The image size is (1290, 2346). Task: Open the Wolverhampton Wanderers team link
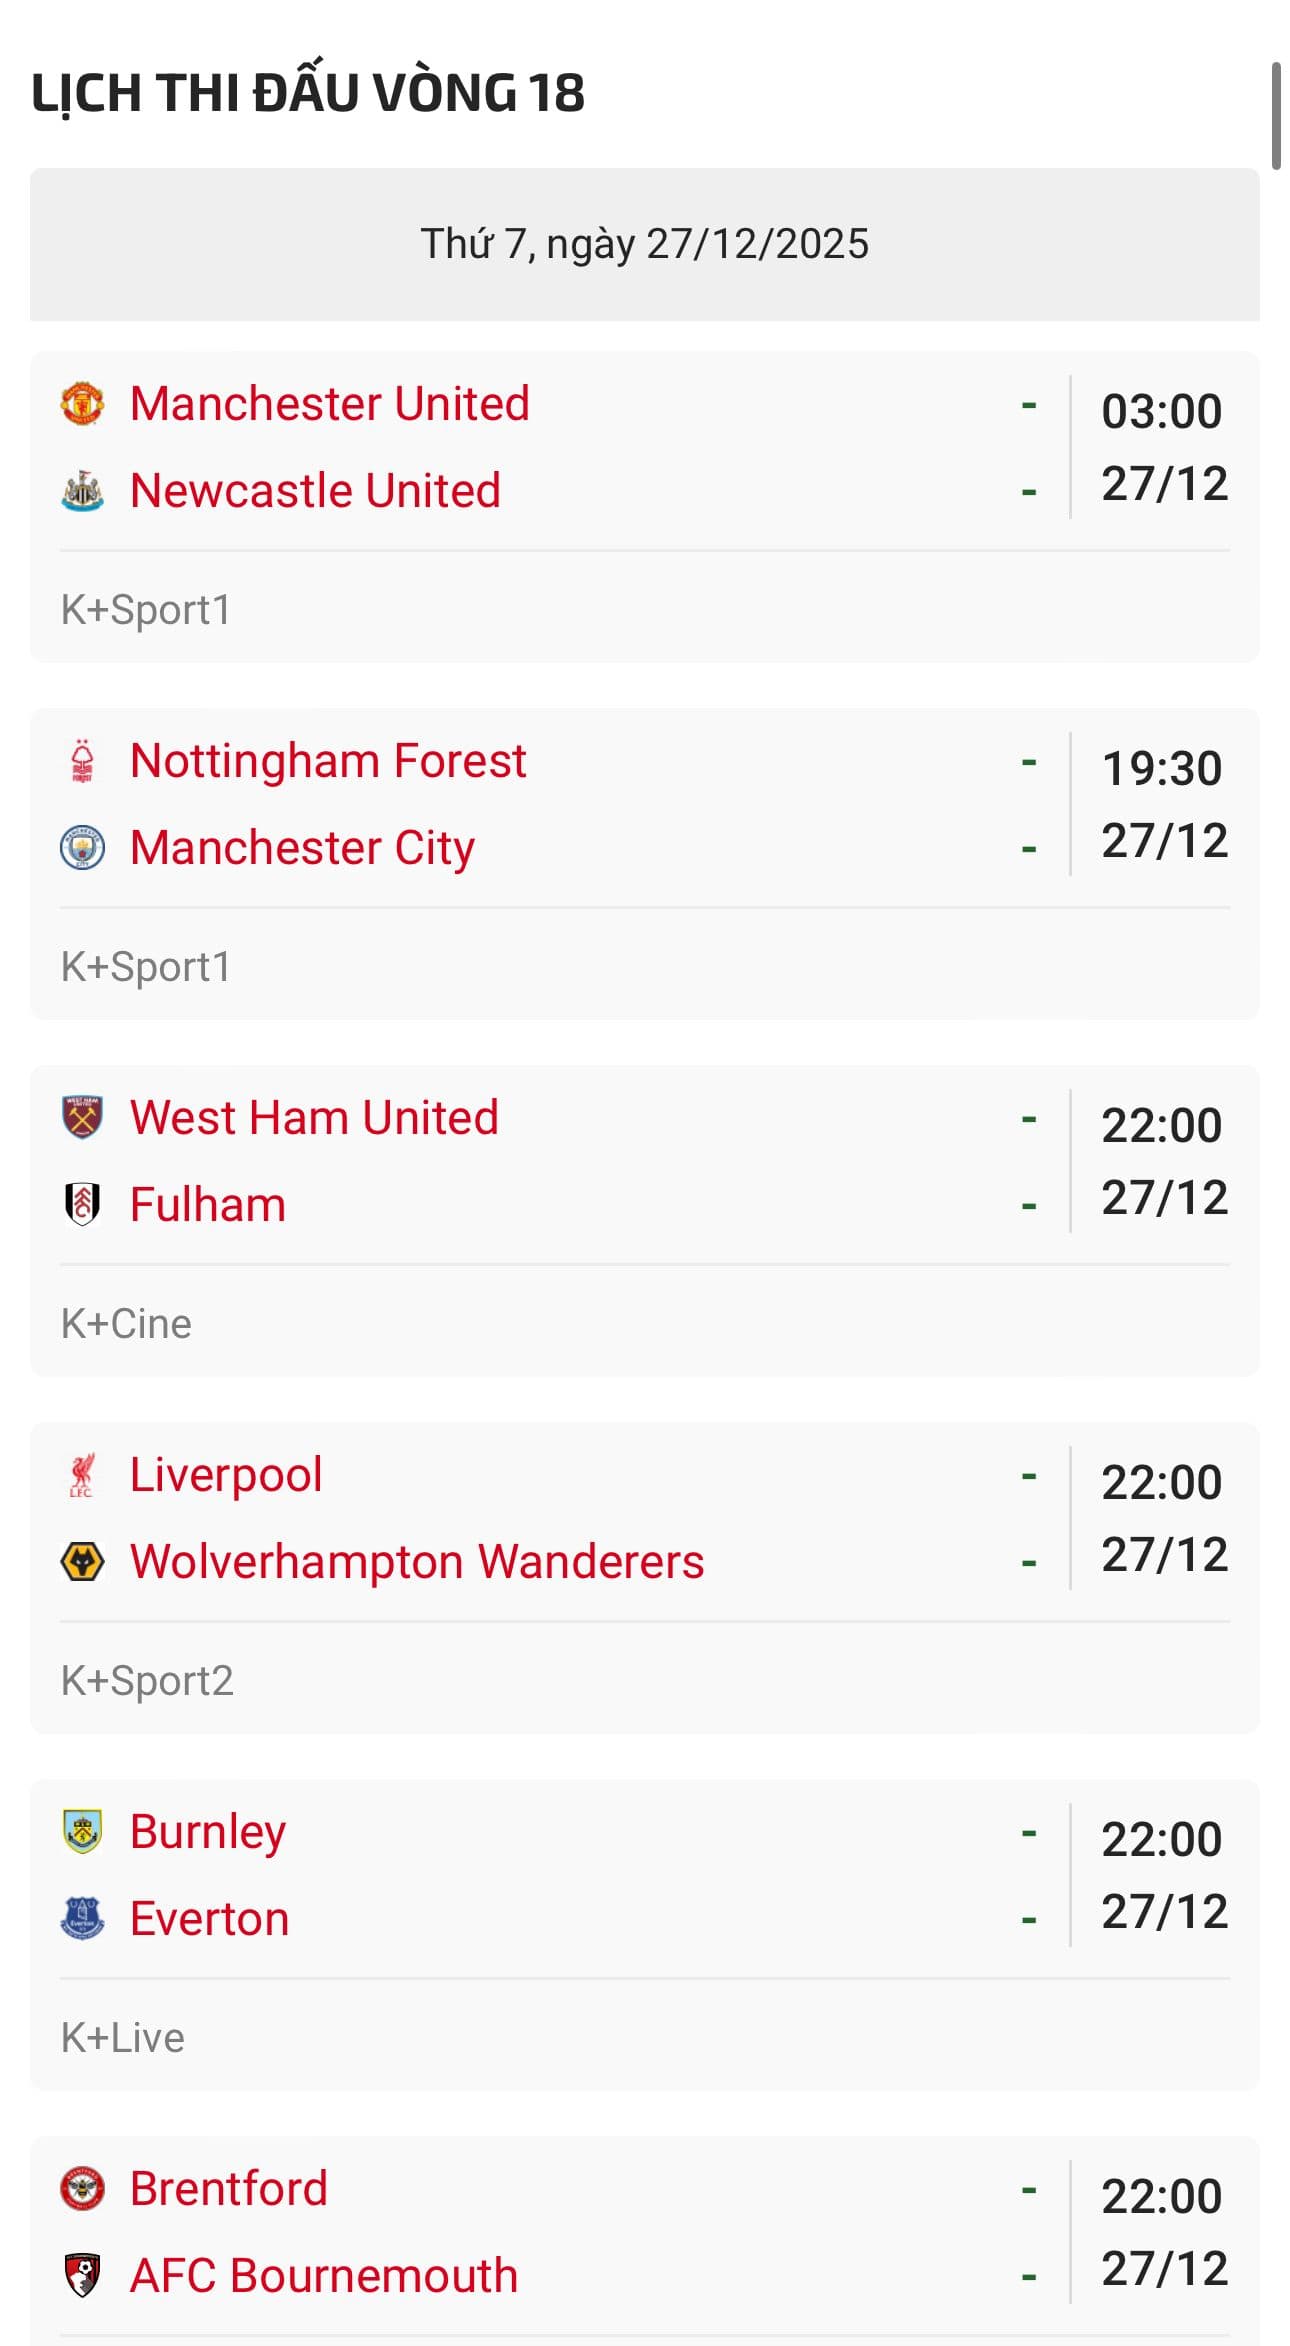(417, 1562)
